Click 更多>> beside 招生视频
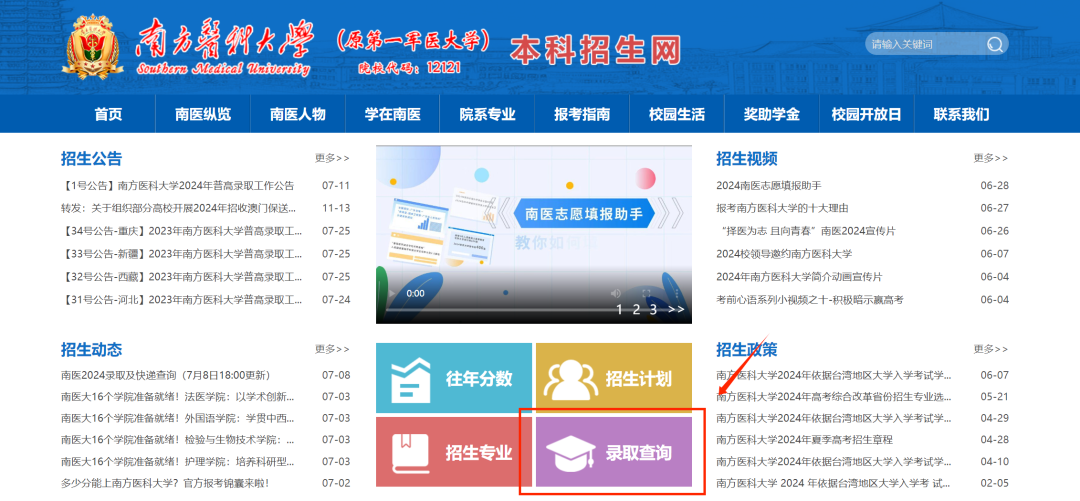This screenshot has width=1080, height=501. (990, 159)
